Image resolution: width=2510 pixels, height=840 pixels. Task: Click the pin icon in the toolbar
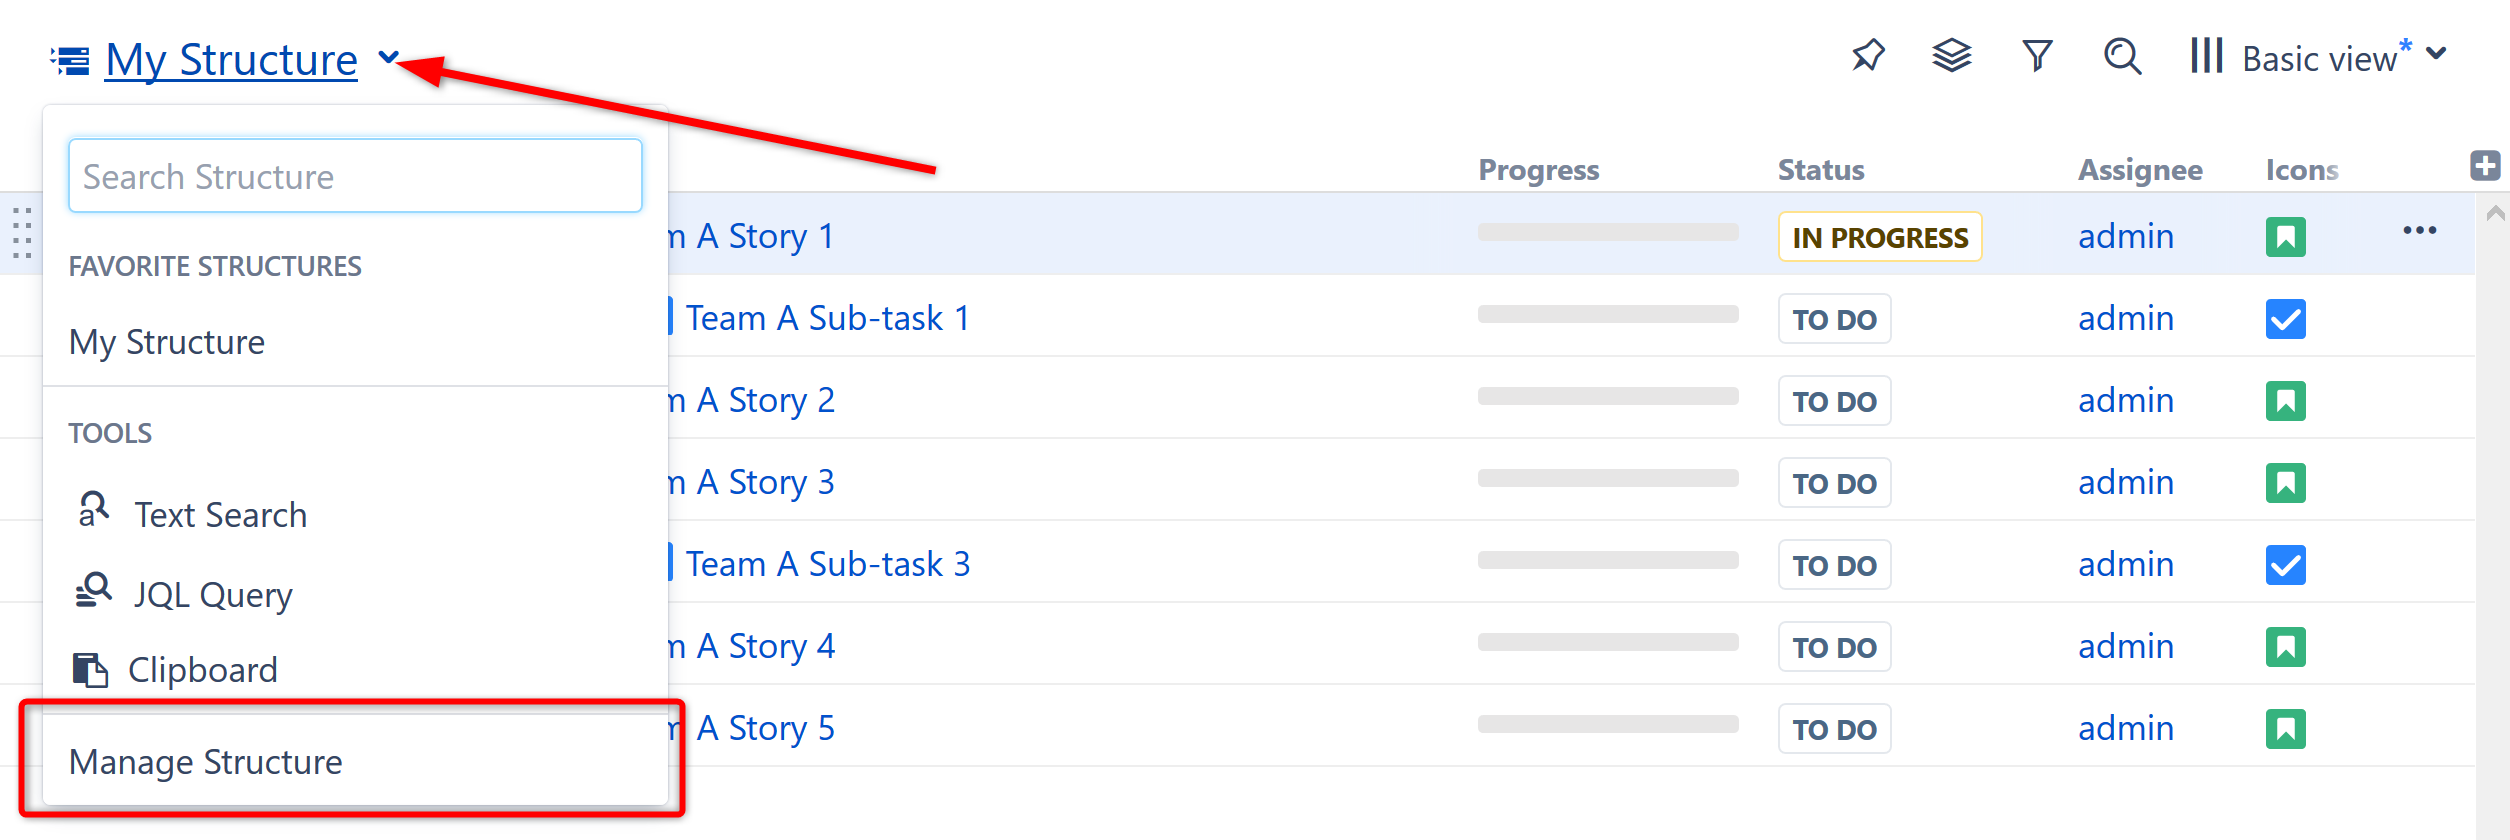[x=1867, y=56]
